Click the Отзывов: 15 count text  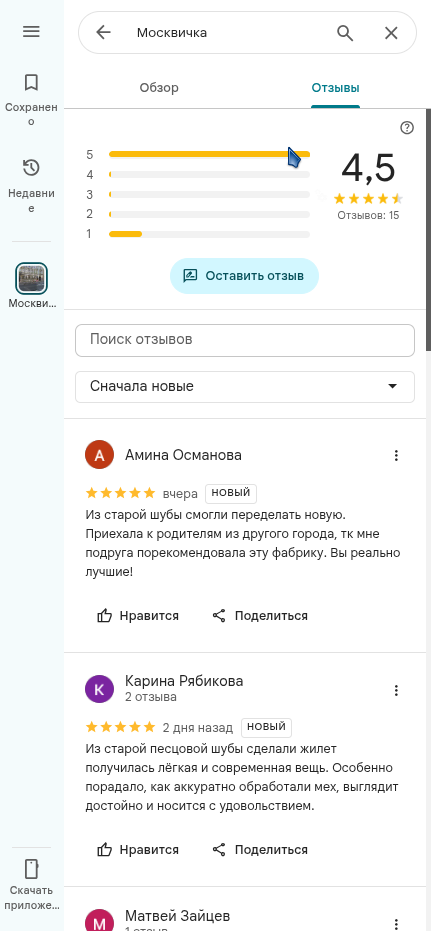coord(368,215)
